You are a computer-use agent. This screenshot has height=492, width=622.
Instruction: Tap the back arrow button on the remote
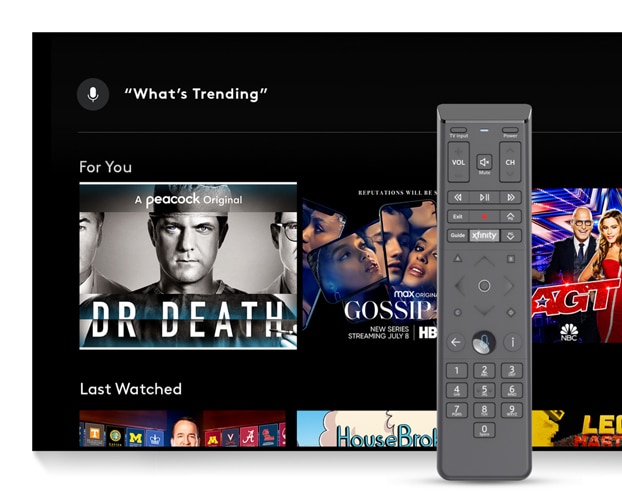coord(456,342)
